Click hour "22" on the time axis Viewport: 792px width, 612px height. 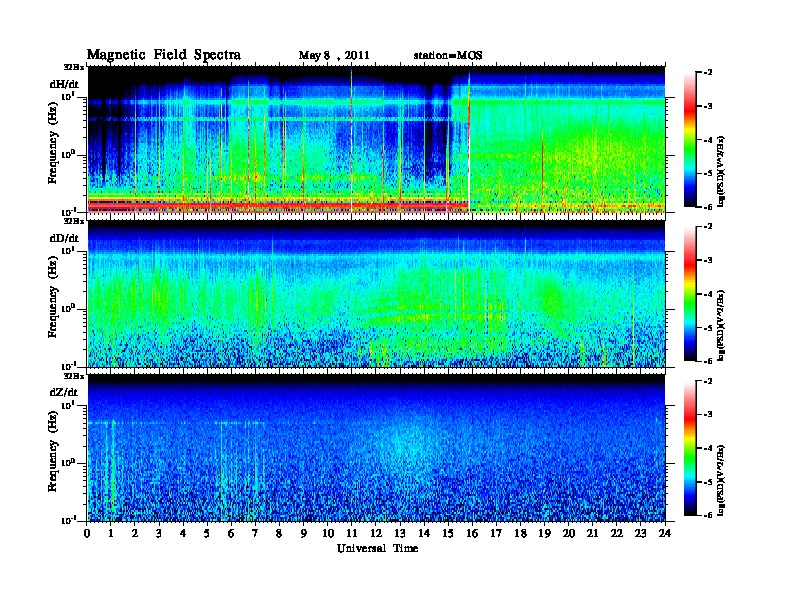pos(617,534)
